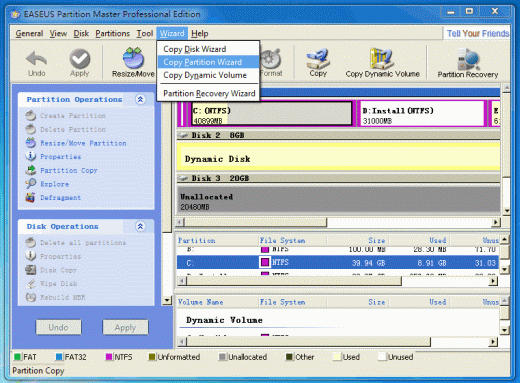Click the FAT legend color swatch
The image size is (520, 383).
coord(17,357)
